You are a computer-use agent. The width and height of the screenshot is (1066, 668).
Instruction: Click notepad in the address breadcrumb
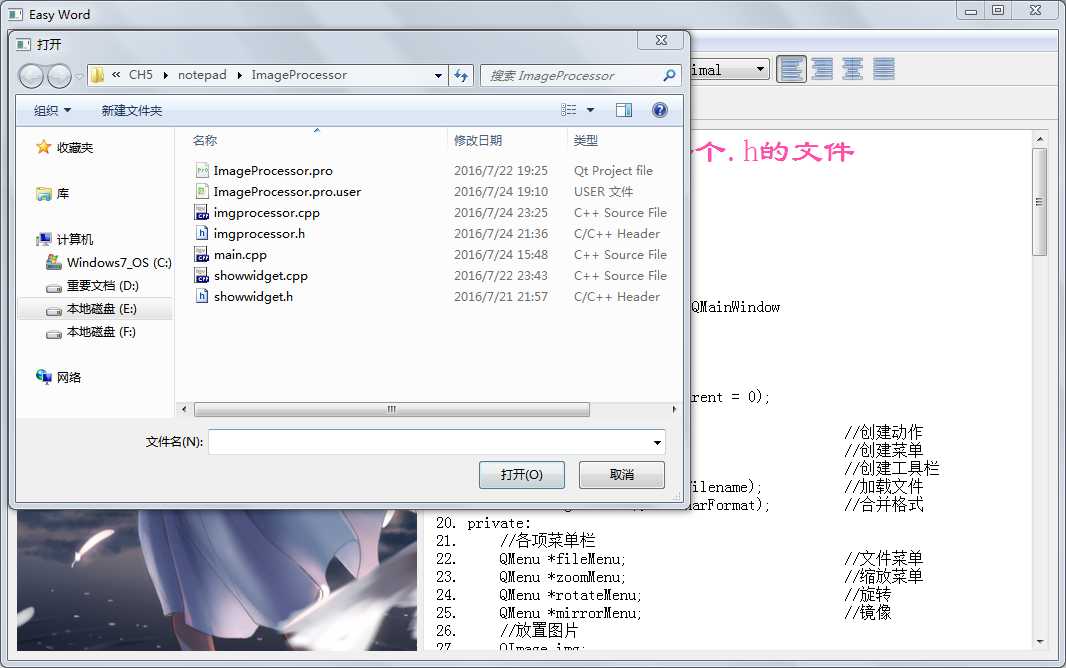tap(202, 75)
